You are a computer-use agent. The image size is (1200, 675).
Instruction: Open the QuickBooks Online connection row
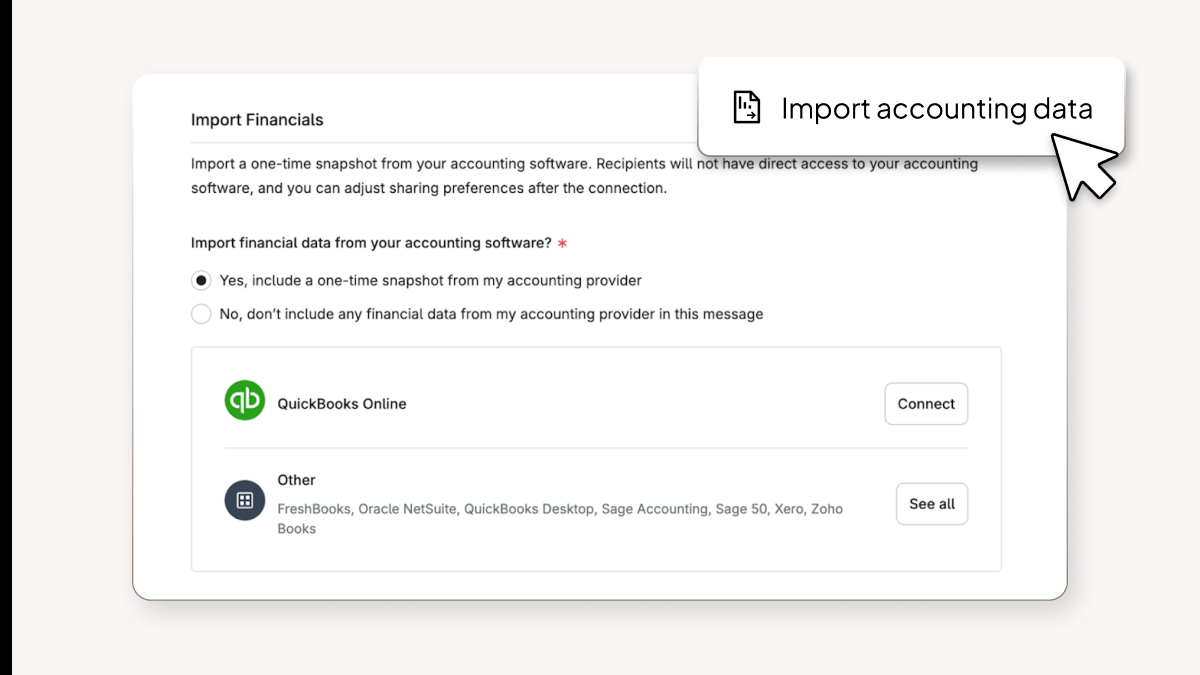coord(926,403)
